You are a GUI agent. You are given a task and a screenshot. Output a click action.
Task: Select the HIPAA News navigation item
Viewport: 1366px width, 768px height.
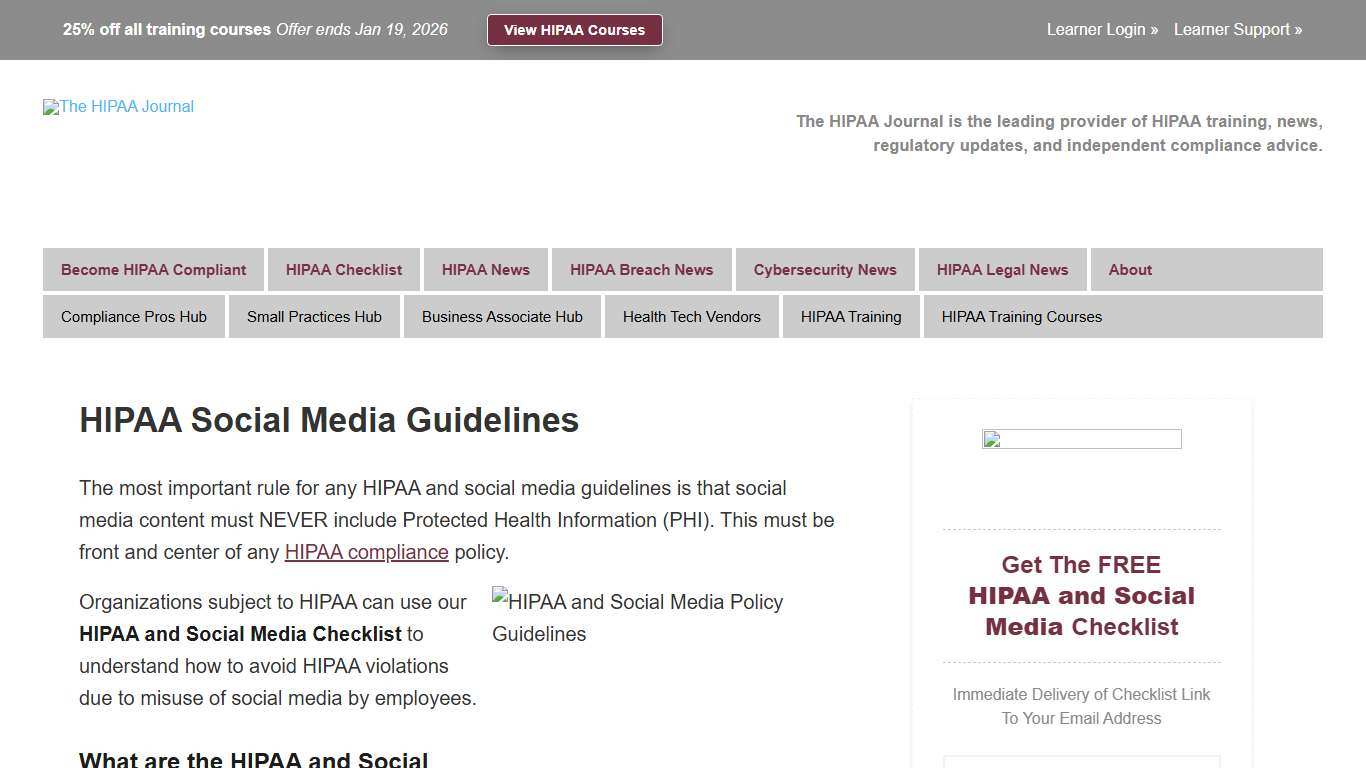pyautogui.click(x=485, y=269)
